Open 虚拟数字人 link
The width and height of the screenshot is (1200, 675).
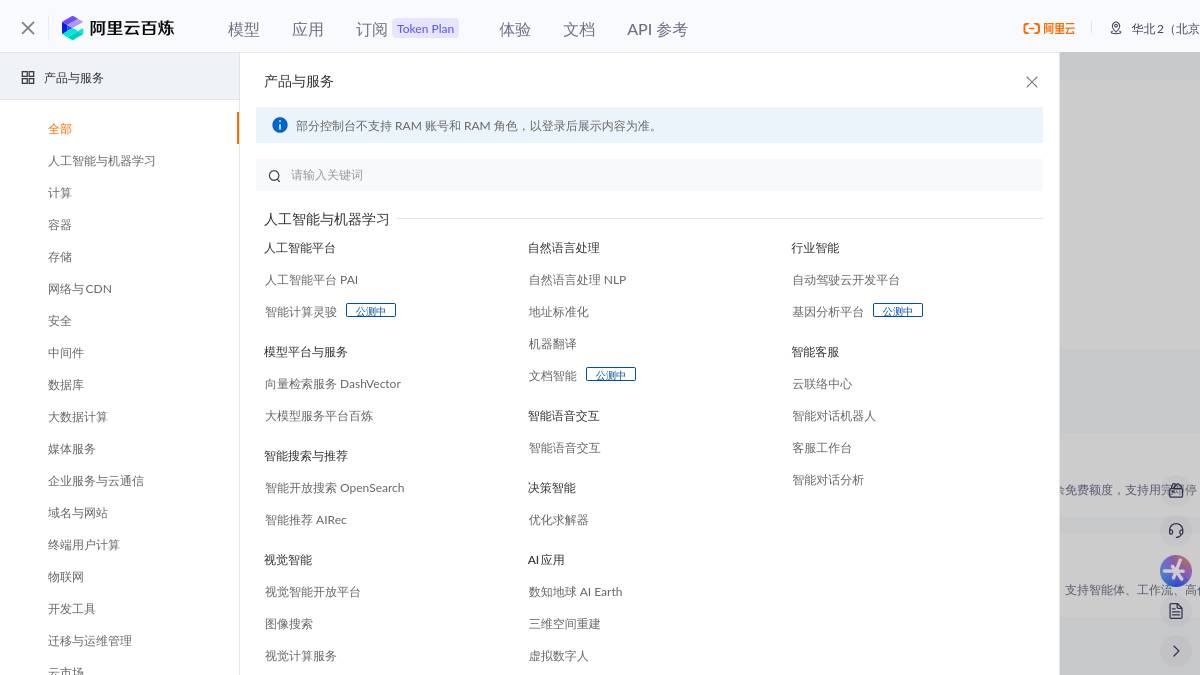[x=559, y=656]
